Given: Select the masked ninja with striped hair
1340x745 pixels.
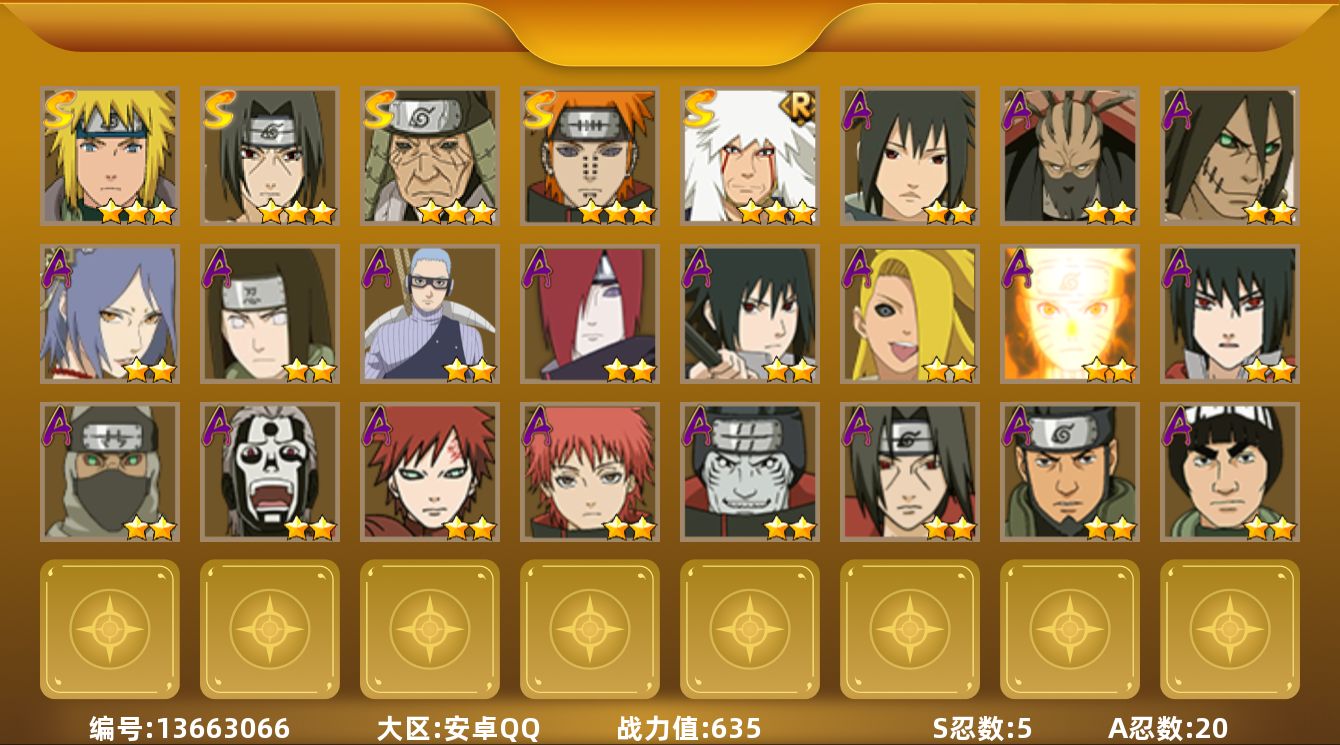Looking at the screenshot, I should (x=1070, y=155).
